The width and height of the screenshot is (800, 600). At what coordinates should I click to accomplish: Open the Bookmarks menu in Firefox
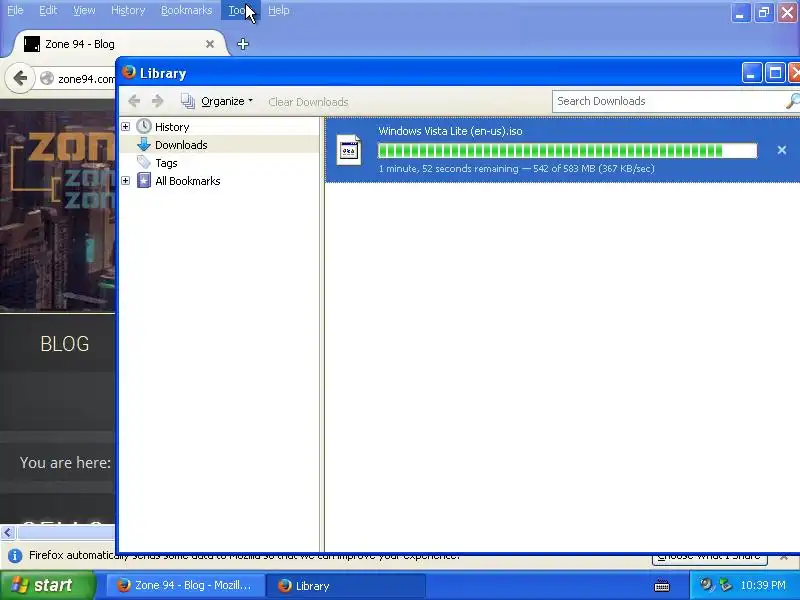(x=186, y=10)
